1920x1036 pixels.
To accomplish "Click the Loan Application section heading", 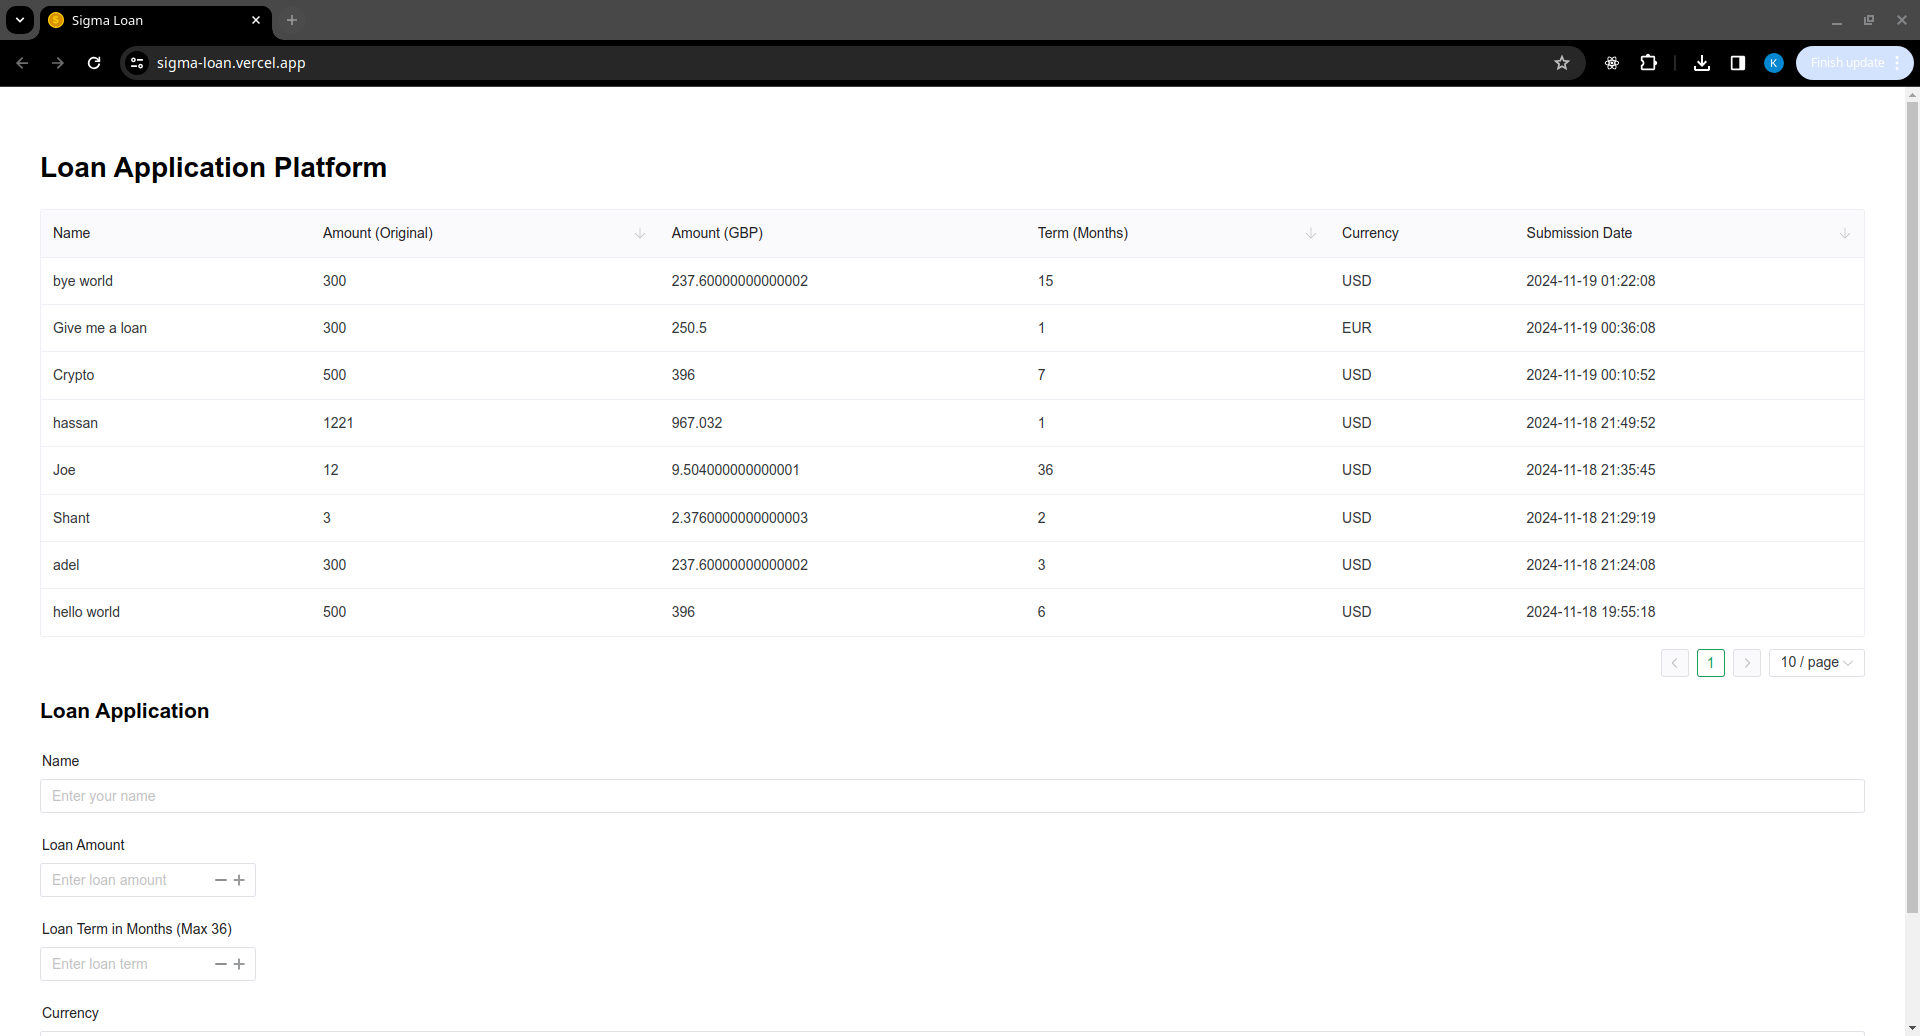I will [x=125, y=711].
